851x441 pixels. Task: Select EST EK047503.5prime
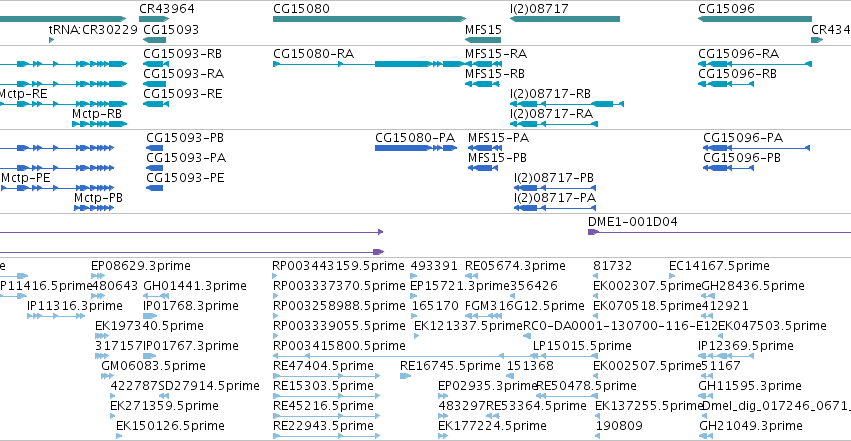click(772, 326)
